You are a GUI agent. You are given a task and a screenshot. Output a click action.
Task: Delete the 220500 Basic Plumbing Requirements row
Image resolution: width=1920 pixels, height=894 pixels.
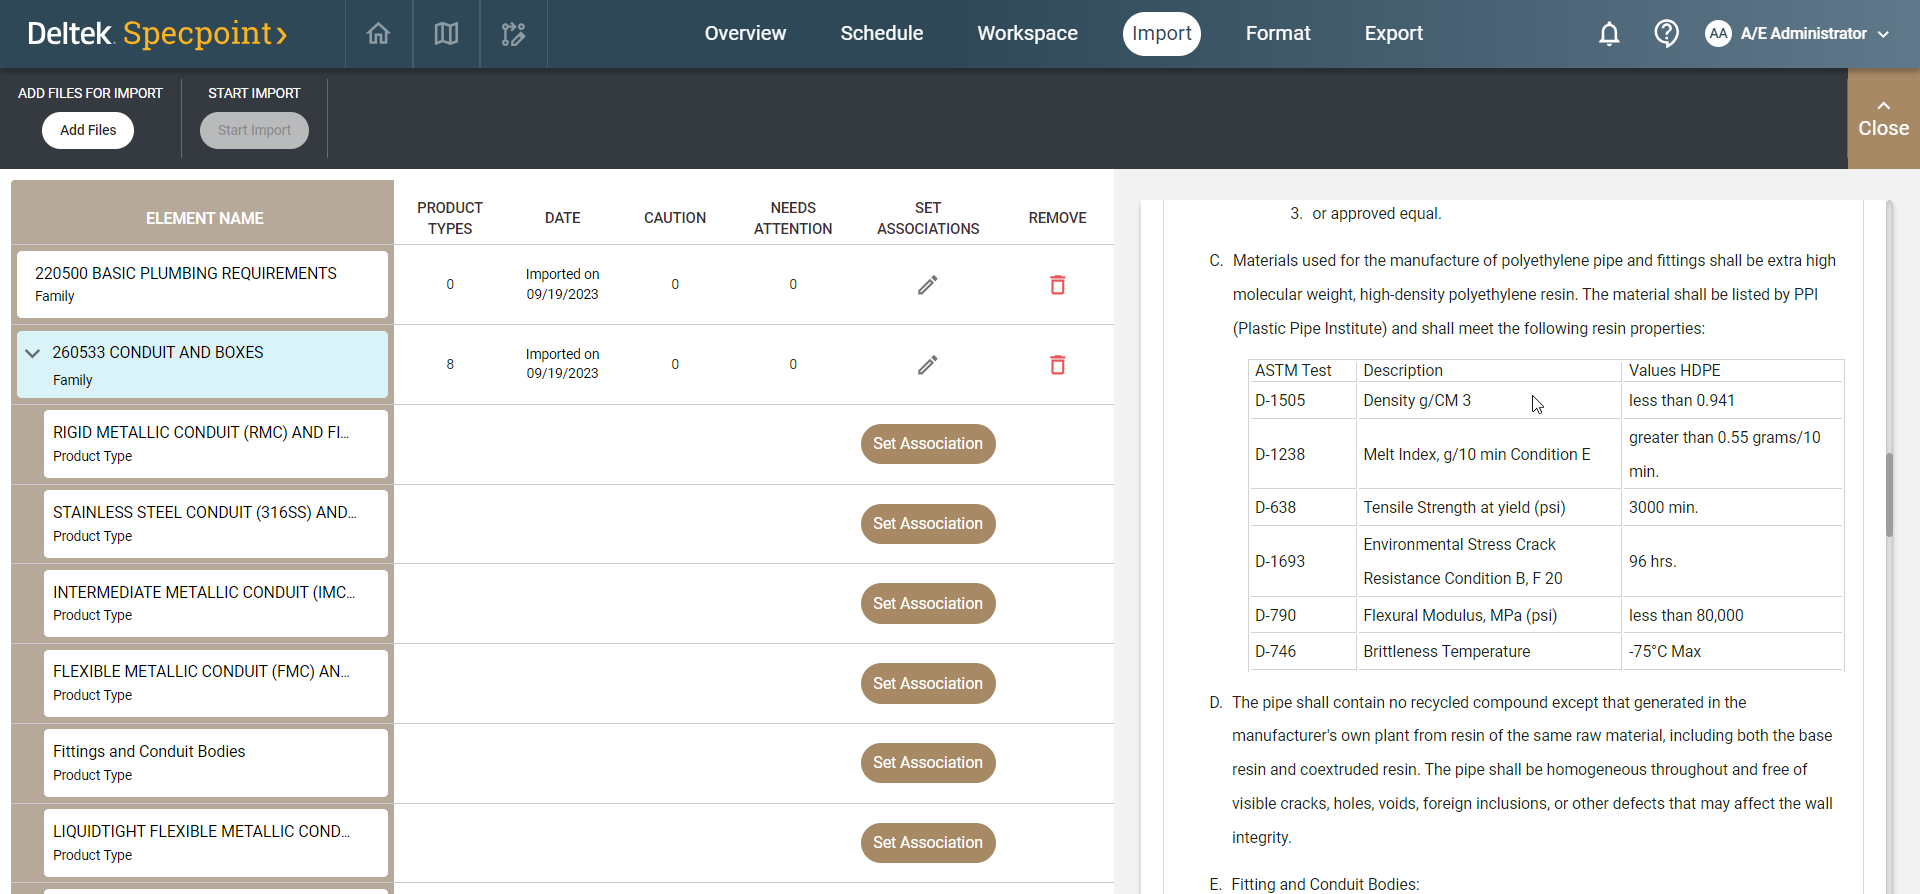pos(1057,285)
